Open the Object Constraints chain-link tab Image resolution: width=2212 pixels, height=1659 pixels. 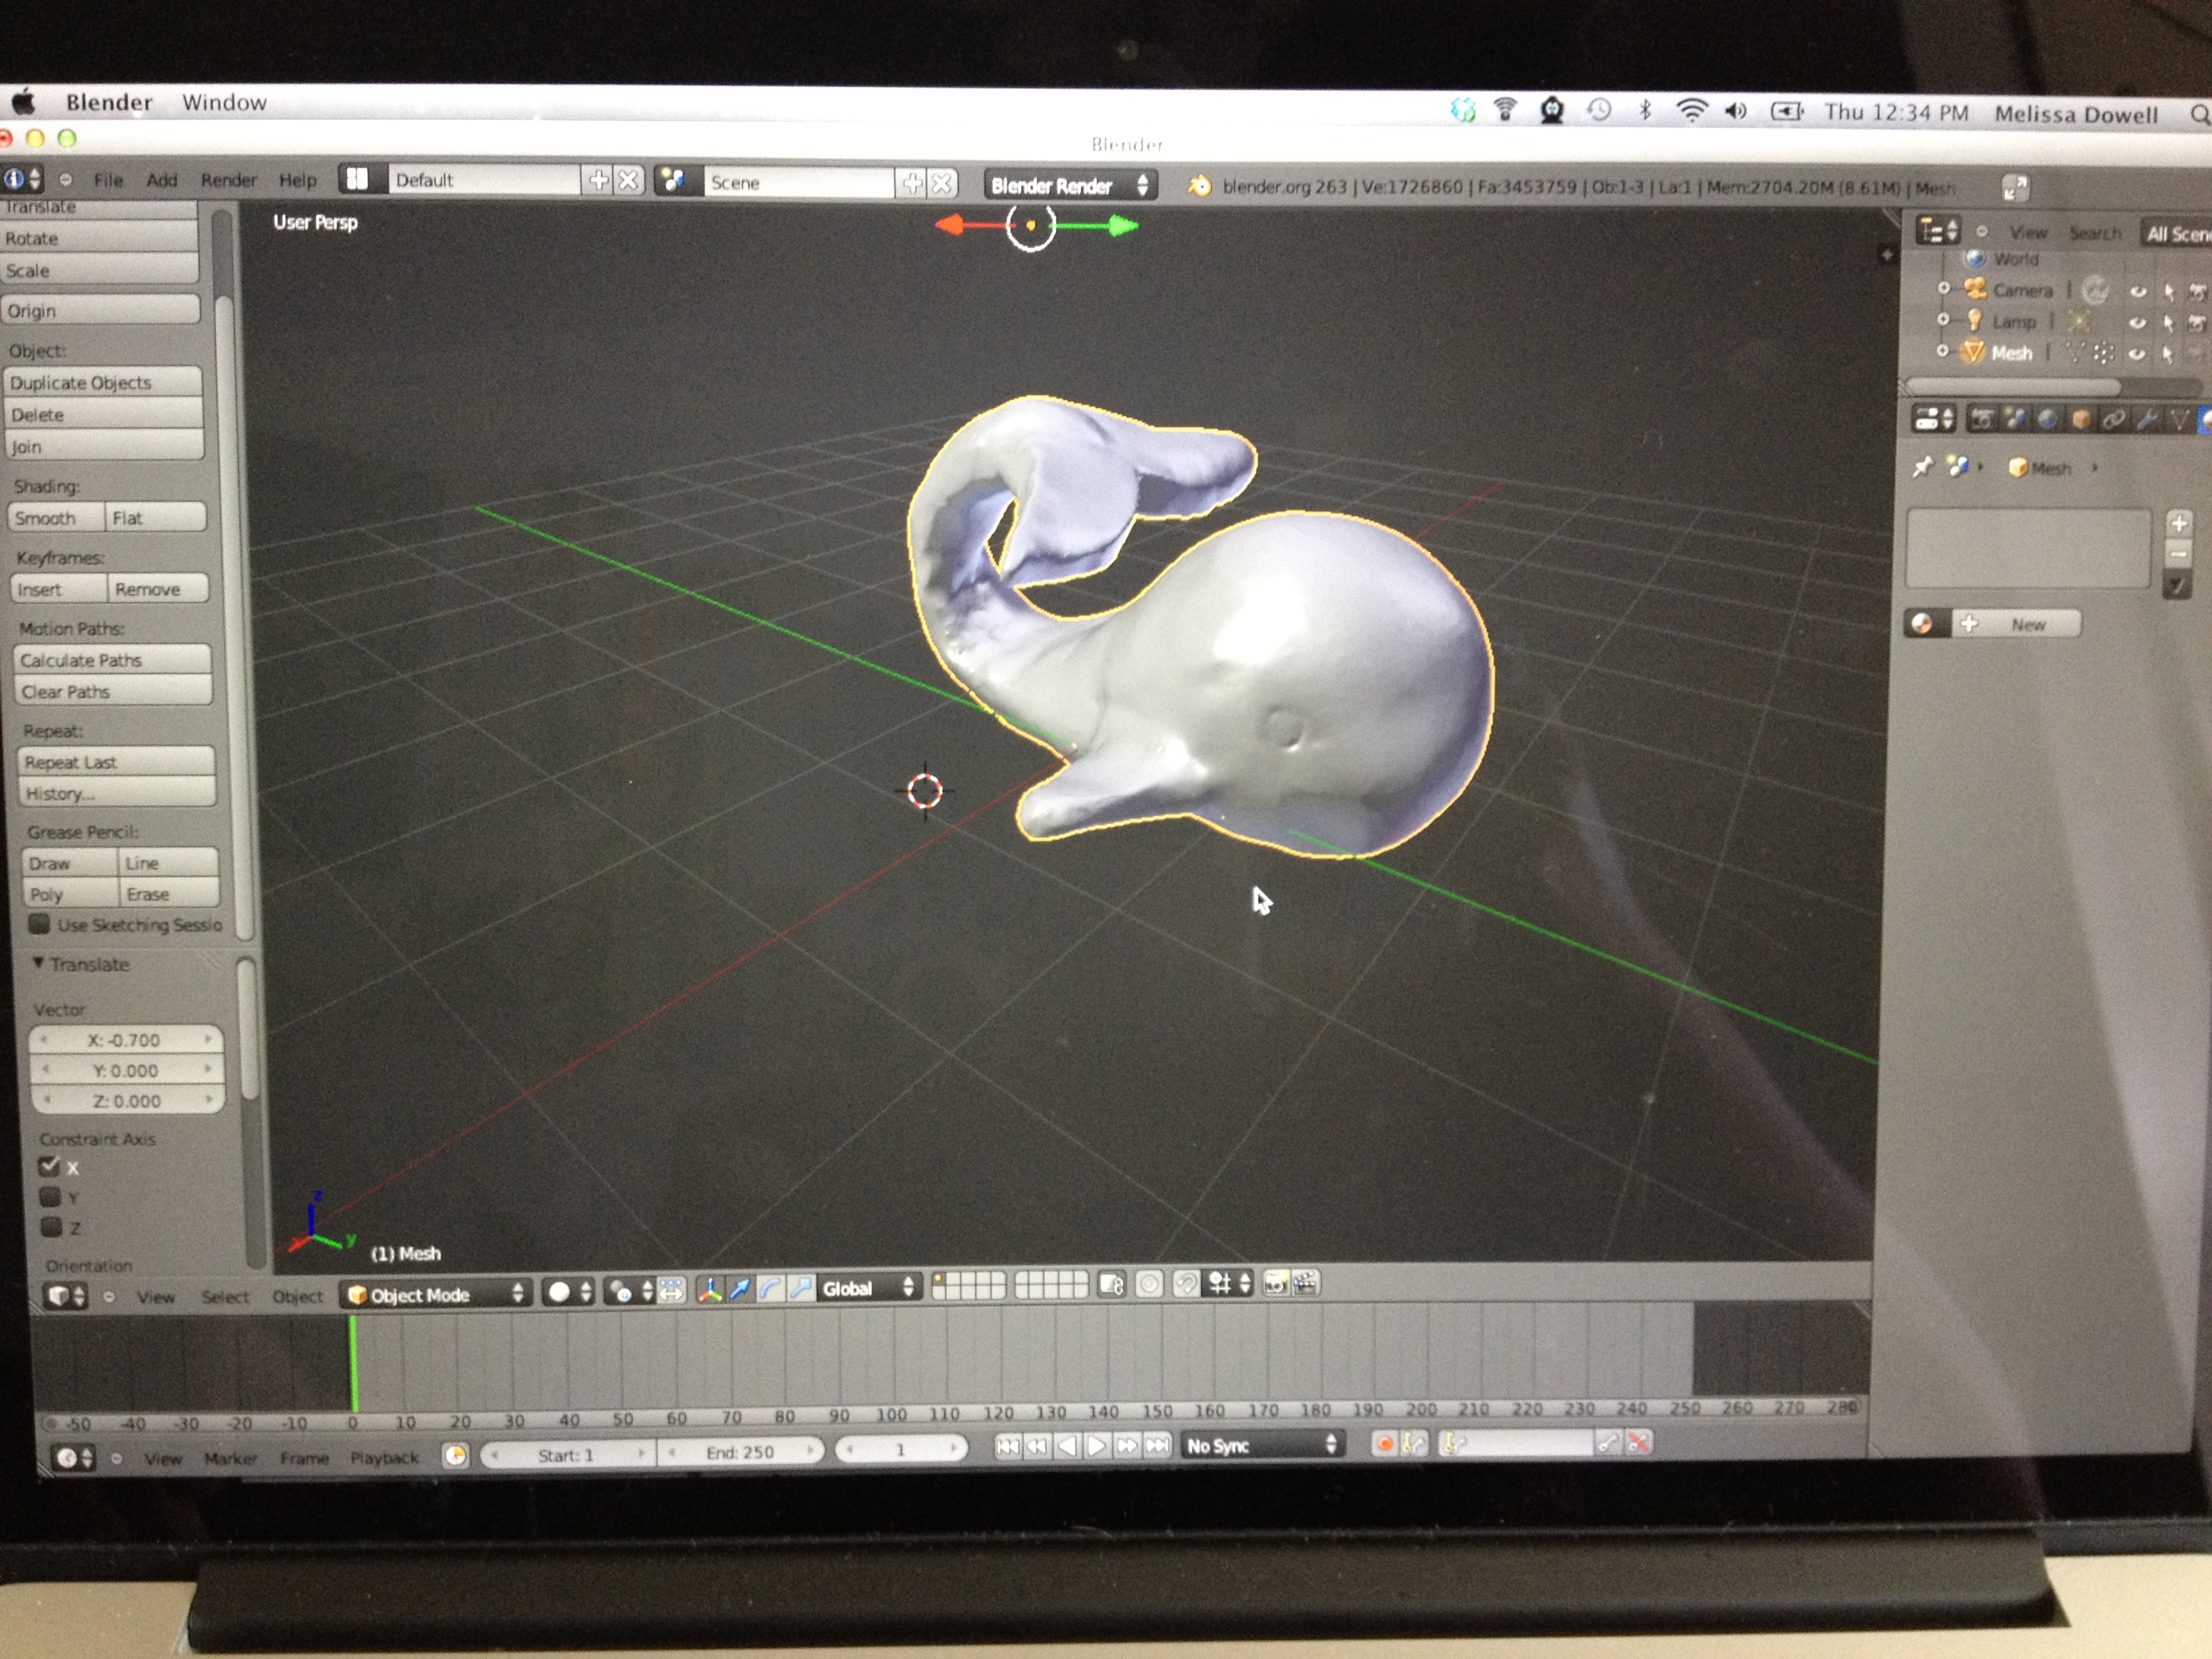(x=2113, y=419)
